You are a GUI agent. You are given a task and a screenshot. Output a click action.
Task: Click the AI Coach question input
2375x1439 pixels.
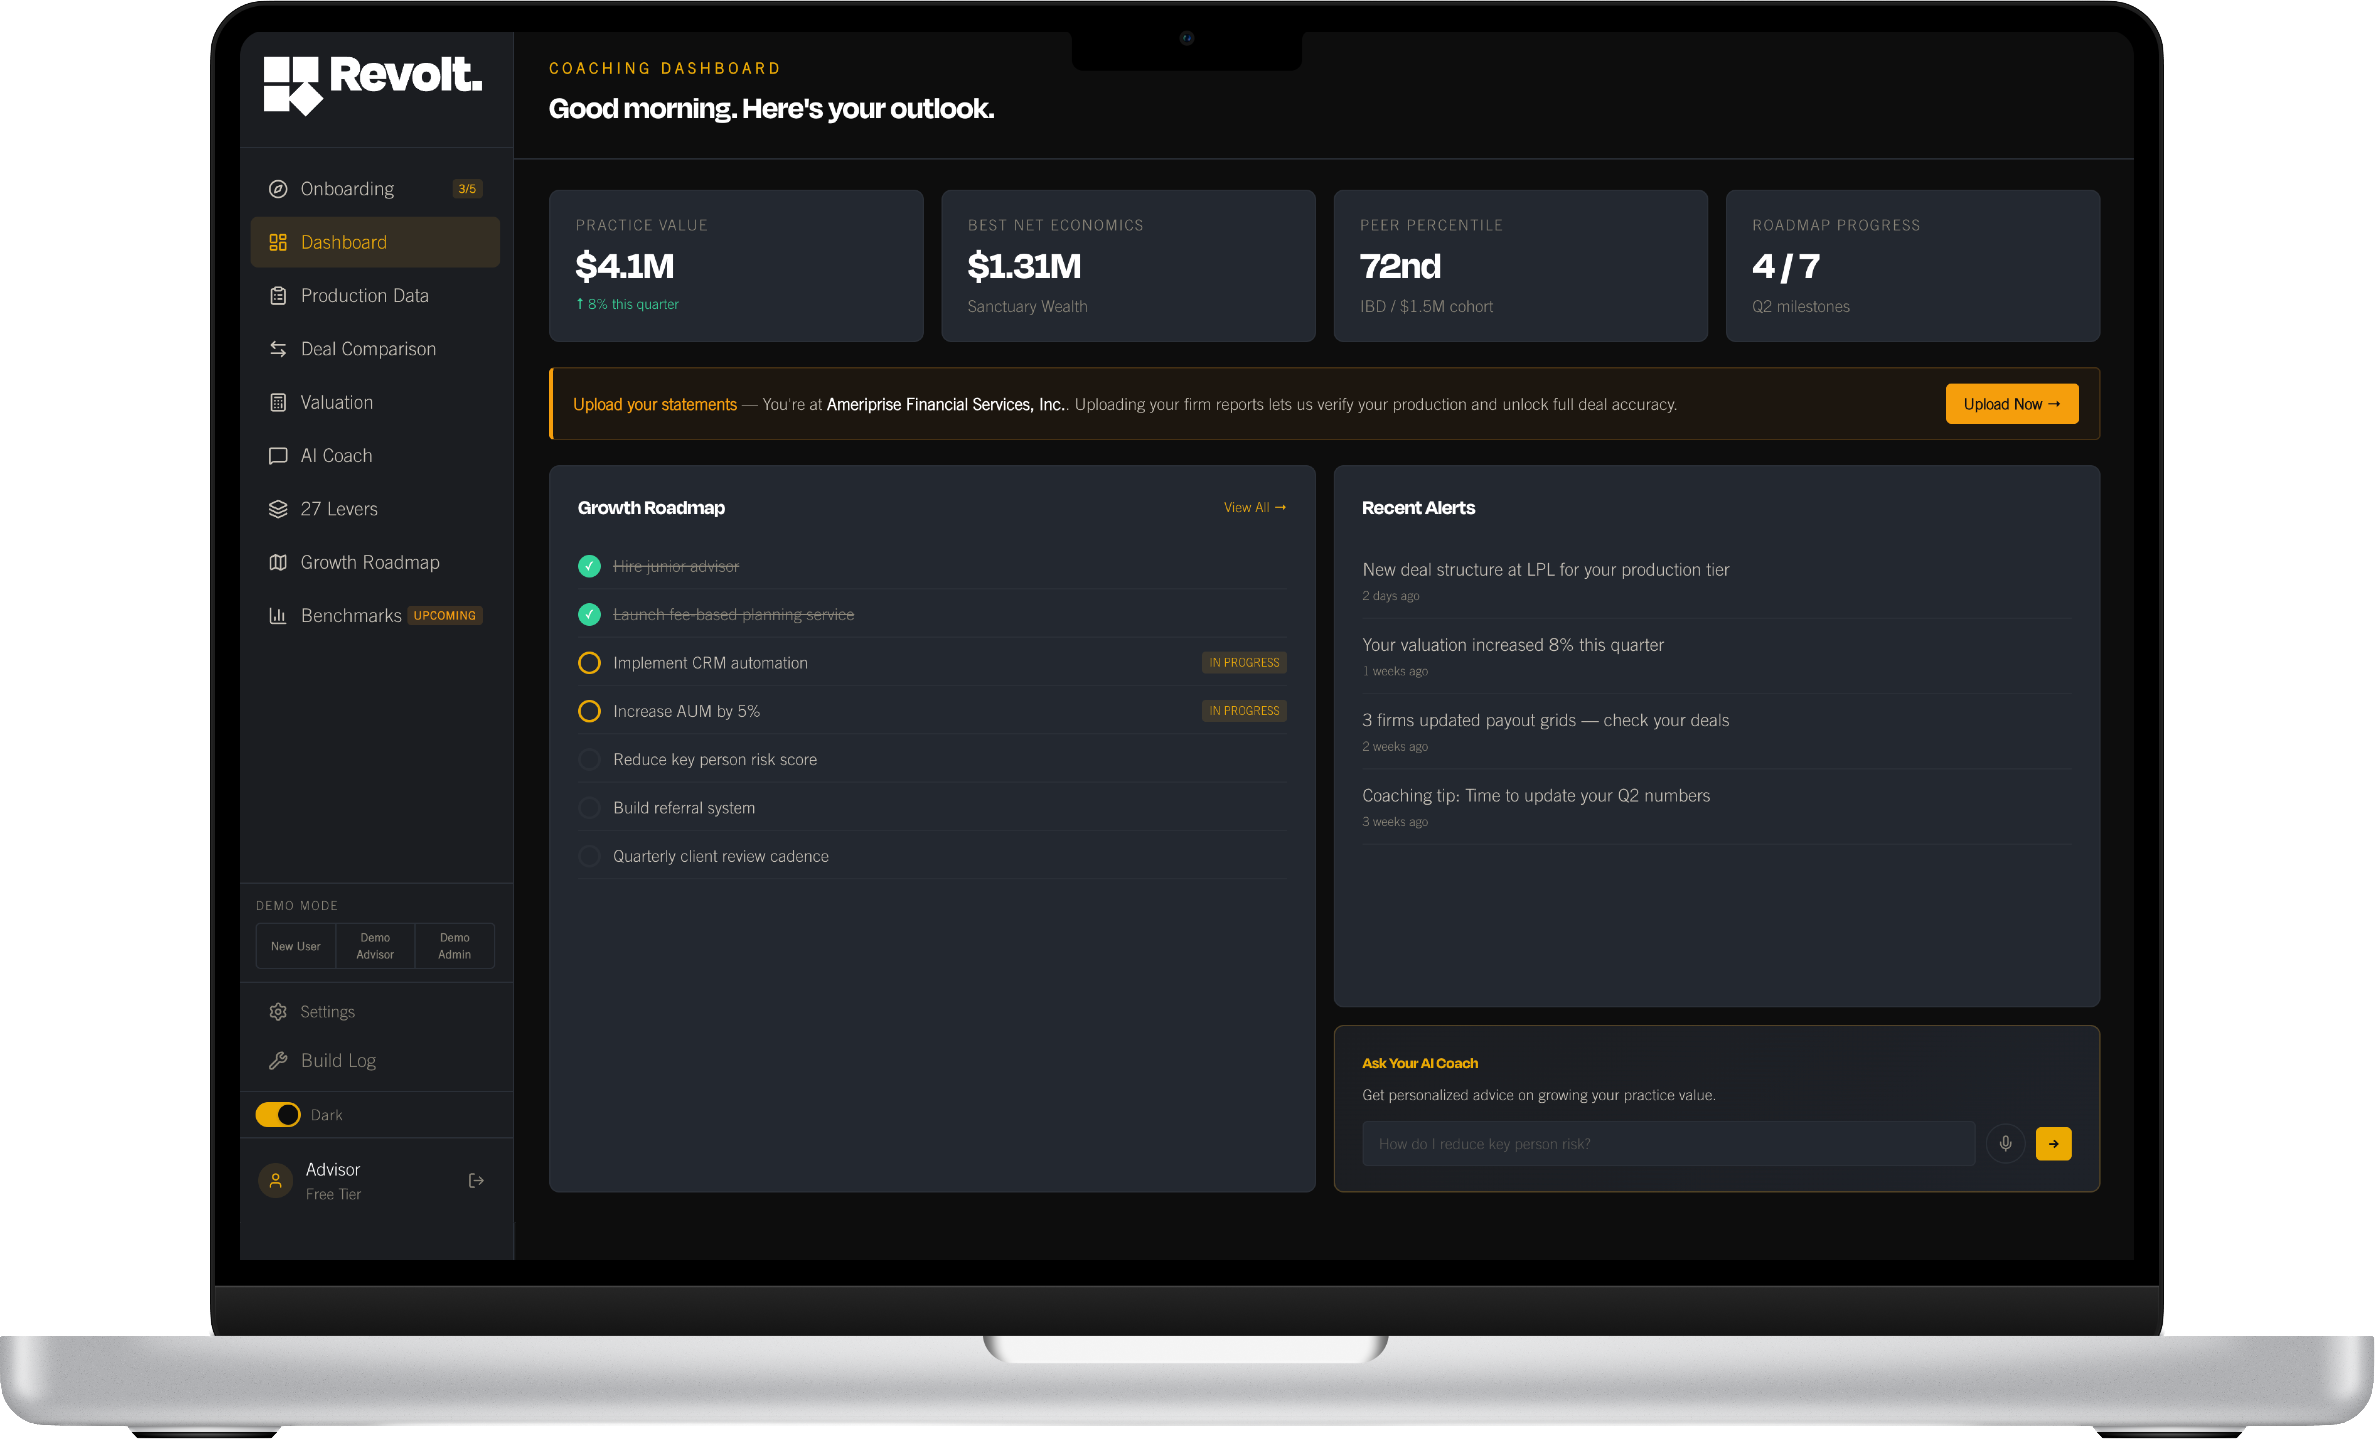(x=1668, y=1144)
